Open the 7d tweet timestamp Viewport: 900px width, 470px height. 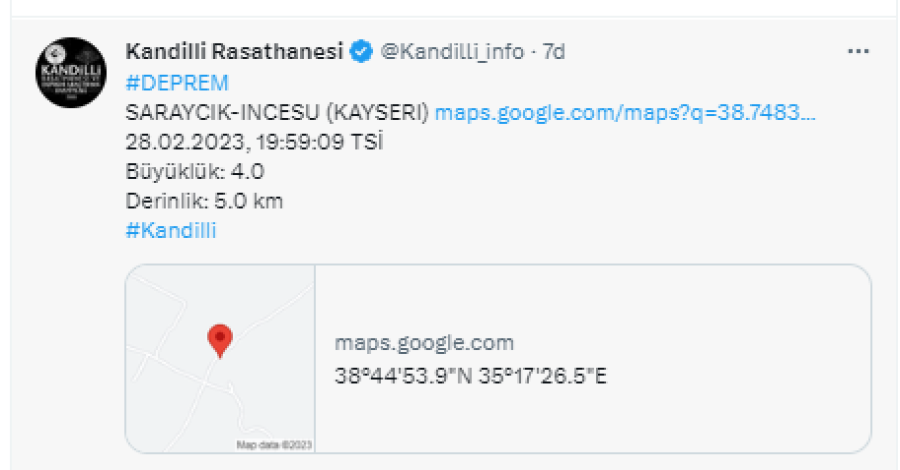point(554,51)
